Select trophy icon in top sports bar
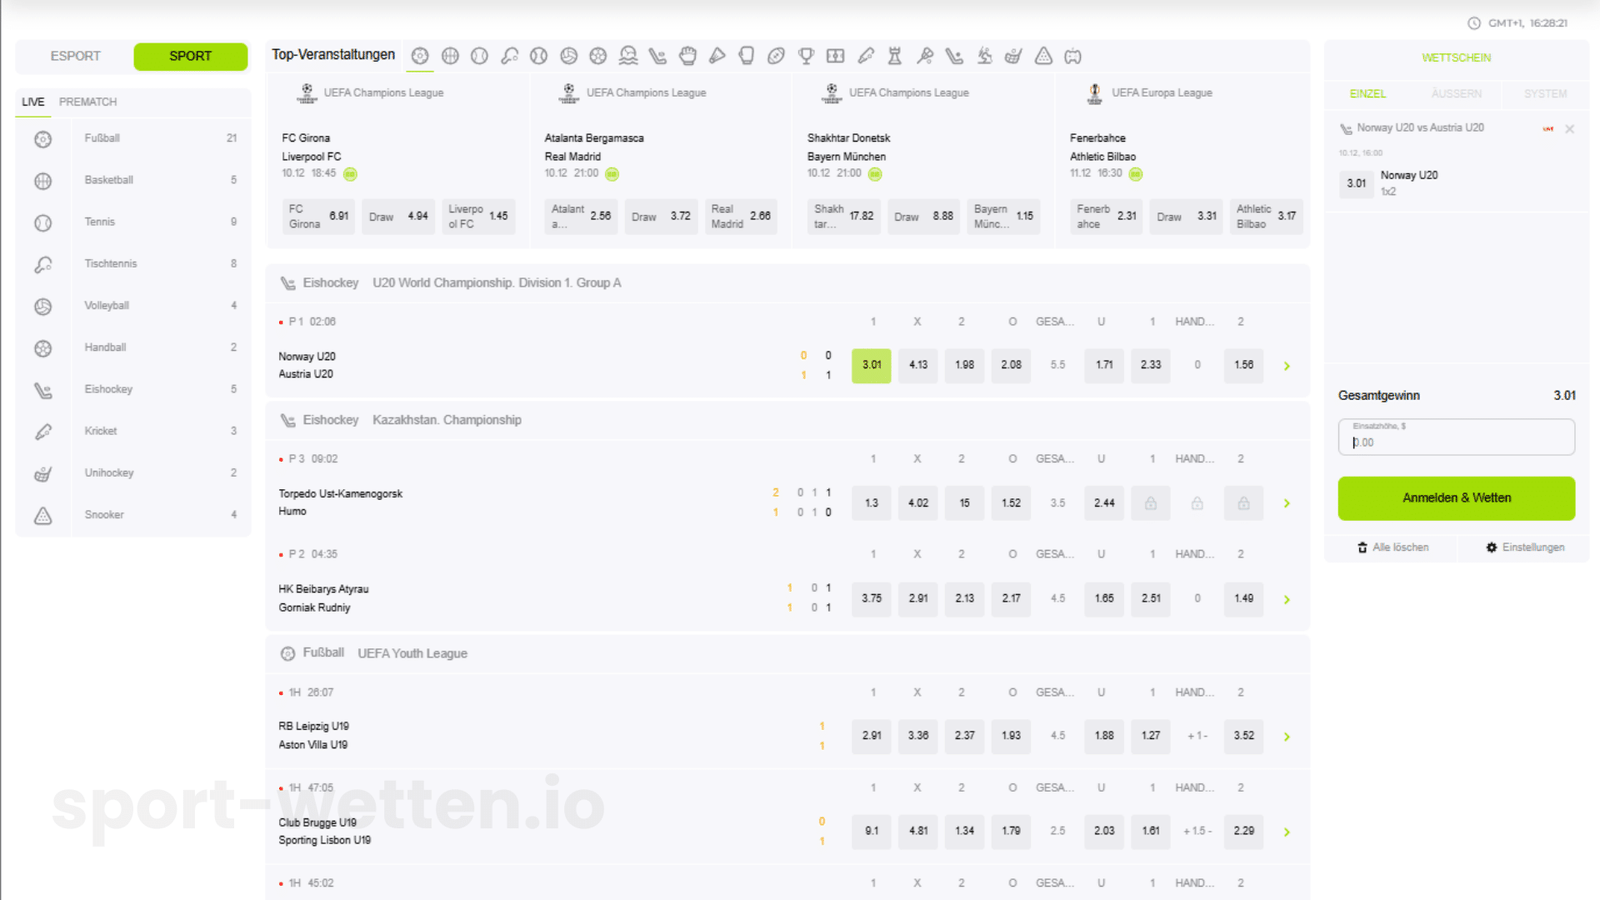Screen dimensions: 1600x900 click(x=806, y=56)
